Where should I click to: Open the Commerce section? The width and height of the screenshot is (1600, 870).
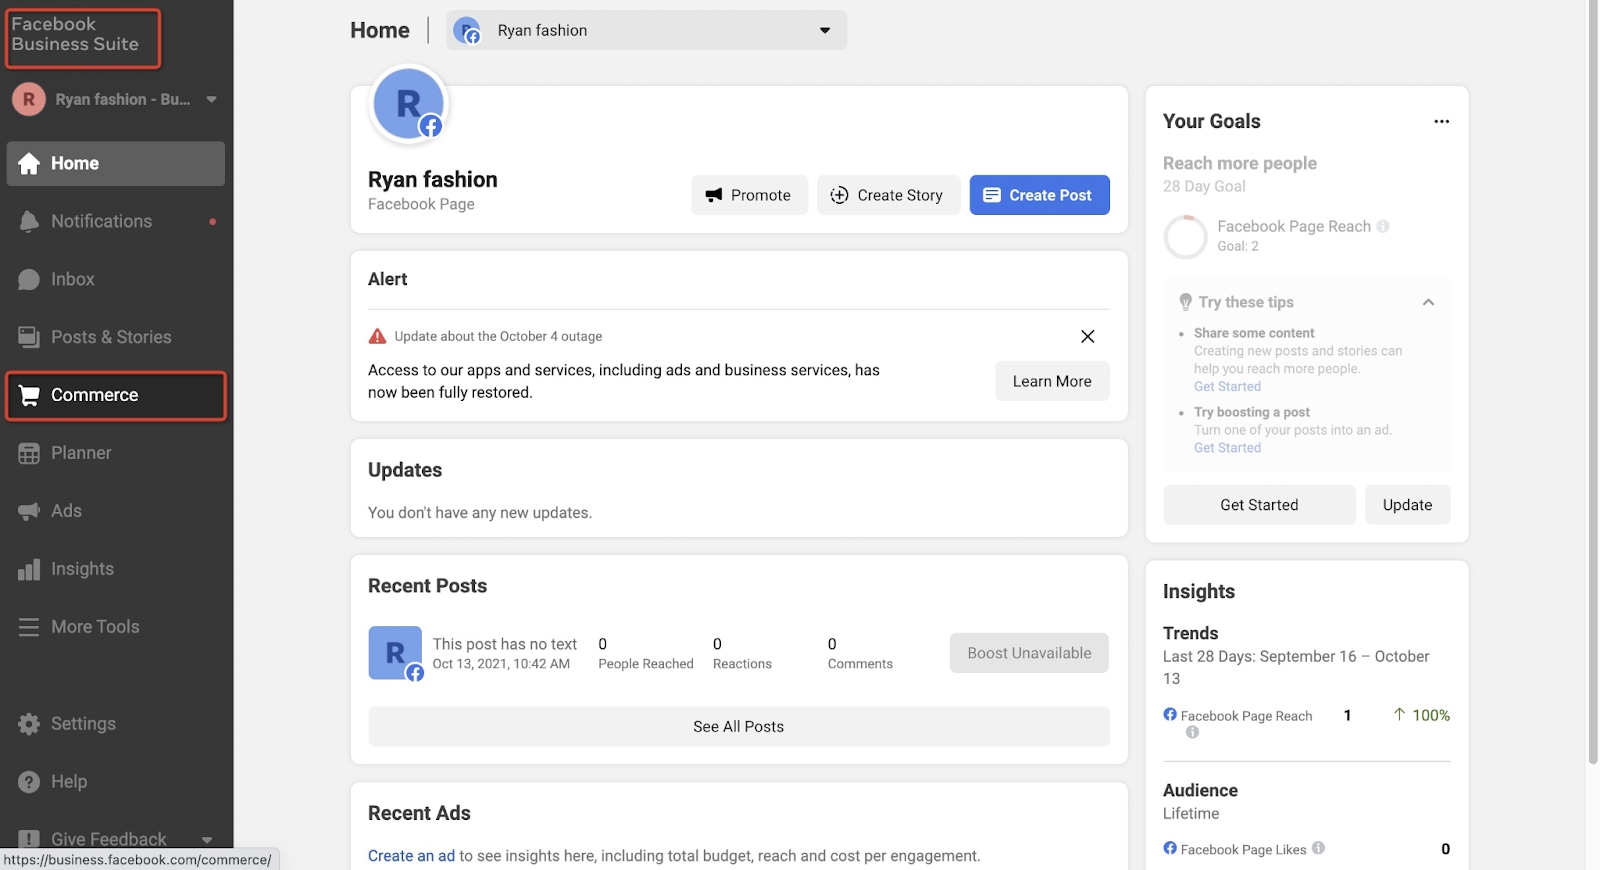click(x=116, y=396)
